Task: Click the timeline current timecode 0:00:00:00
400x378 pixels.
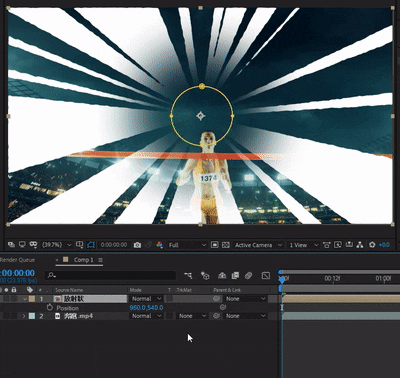Action: coord(17,273)
